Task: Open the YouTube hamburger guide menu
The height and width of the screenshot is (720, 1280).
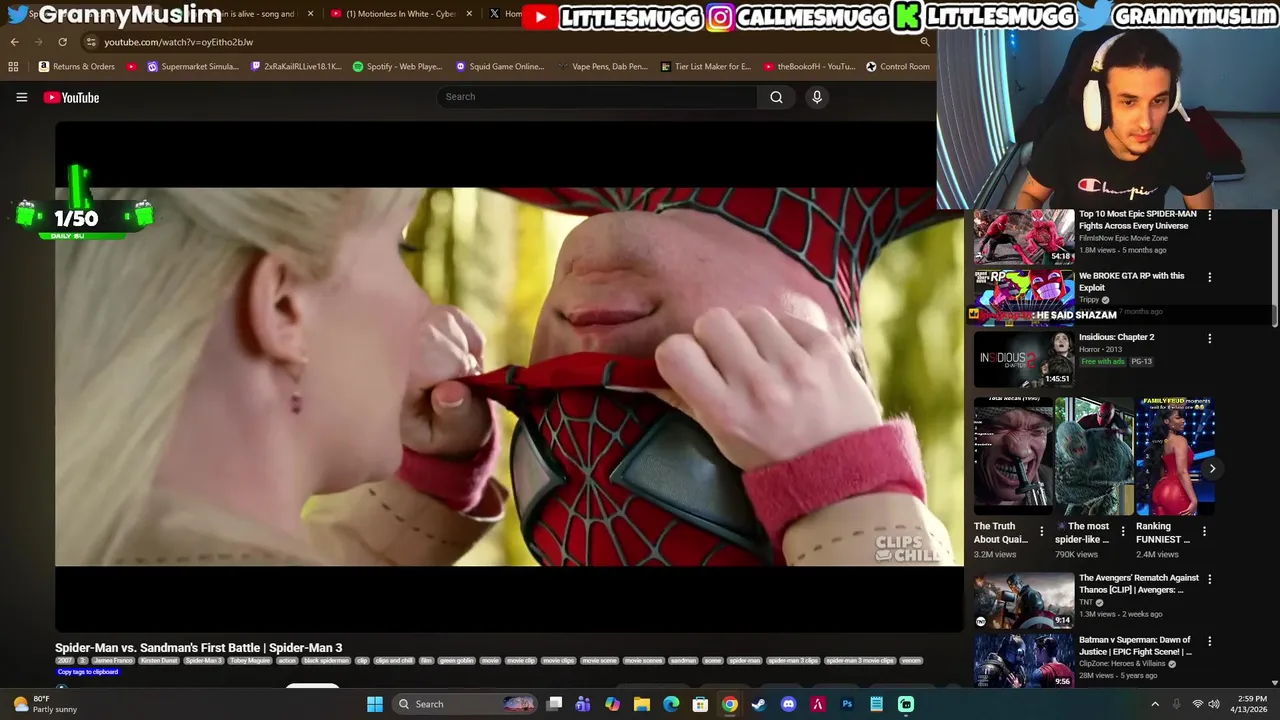Action: (21, 97)
